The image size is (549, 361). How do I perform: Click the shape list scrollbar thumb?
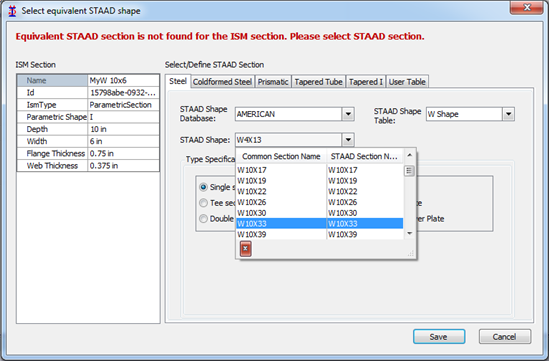[x=409, y=171]
